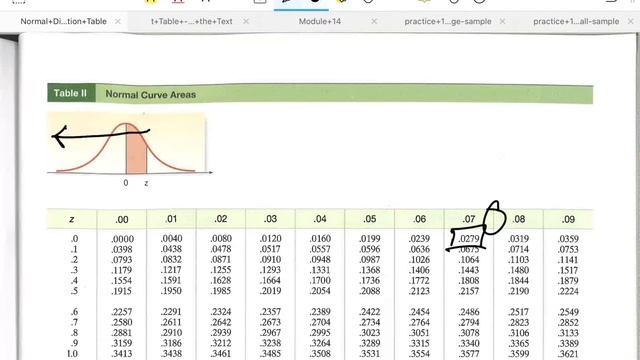This screenshot has width=640, height=360.
Task: Select the table value .1331
Action: coord(320,270)
